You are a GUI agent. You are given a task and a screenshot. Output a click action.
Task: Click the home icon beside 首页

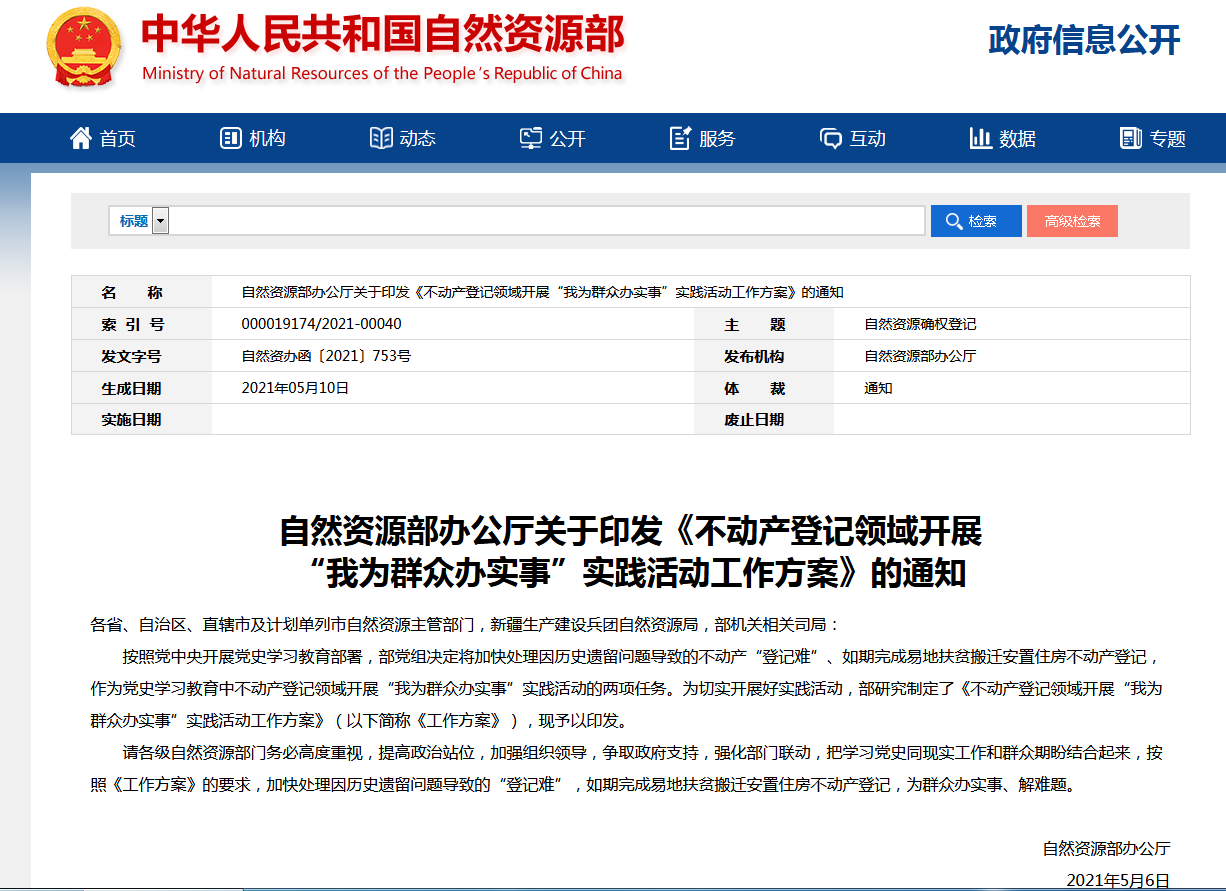(x=81, y=138)
